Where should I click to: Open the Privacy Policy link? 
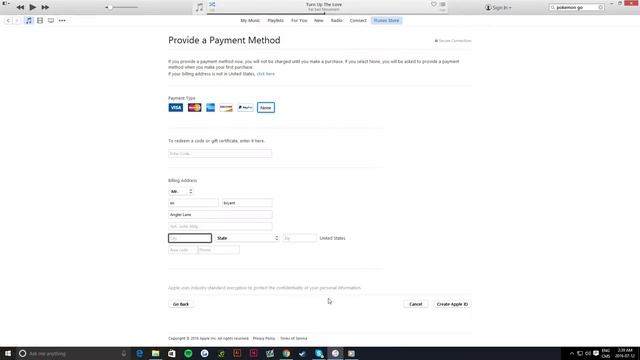(x=264, y=338)
